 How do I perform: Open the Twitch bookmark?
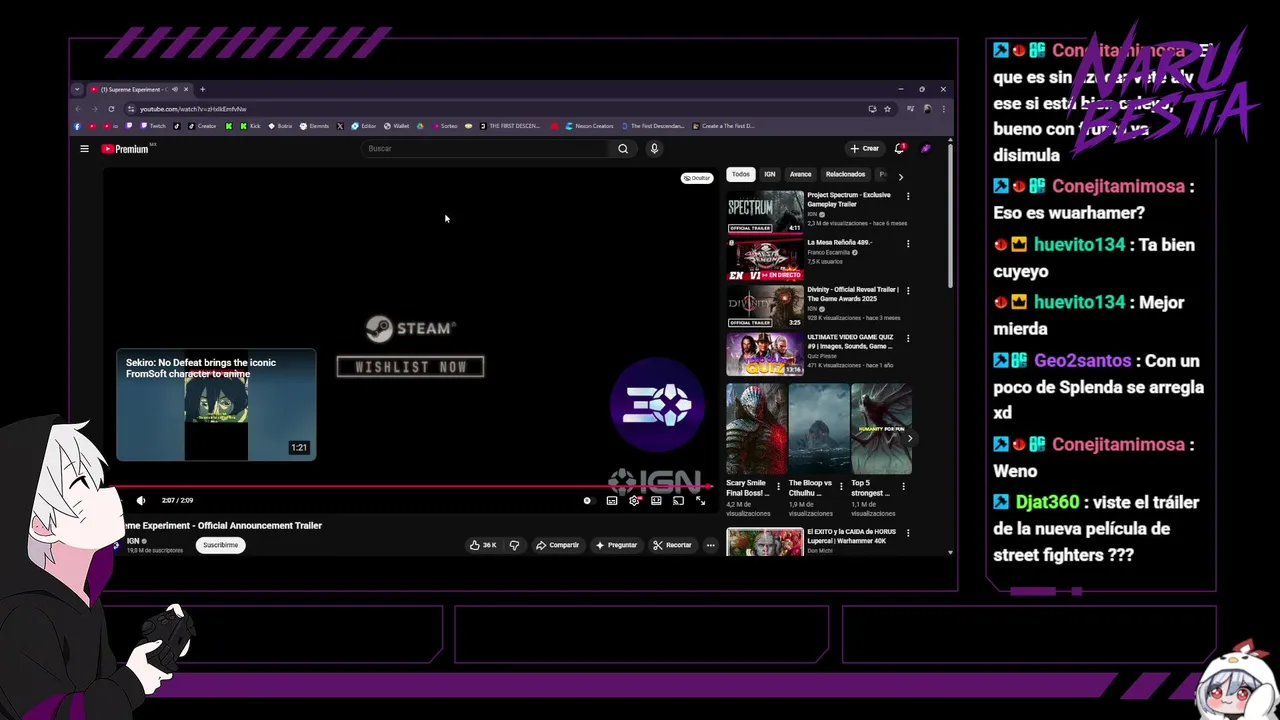point(153,126)
